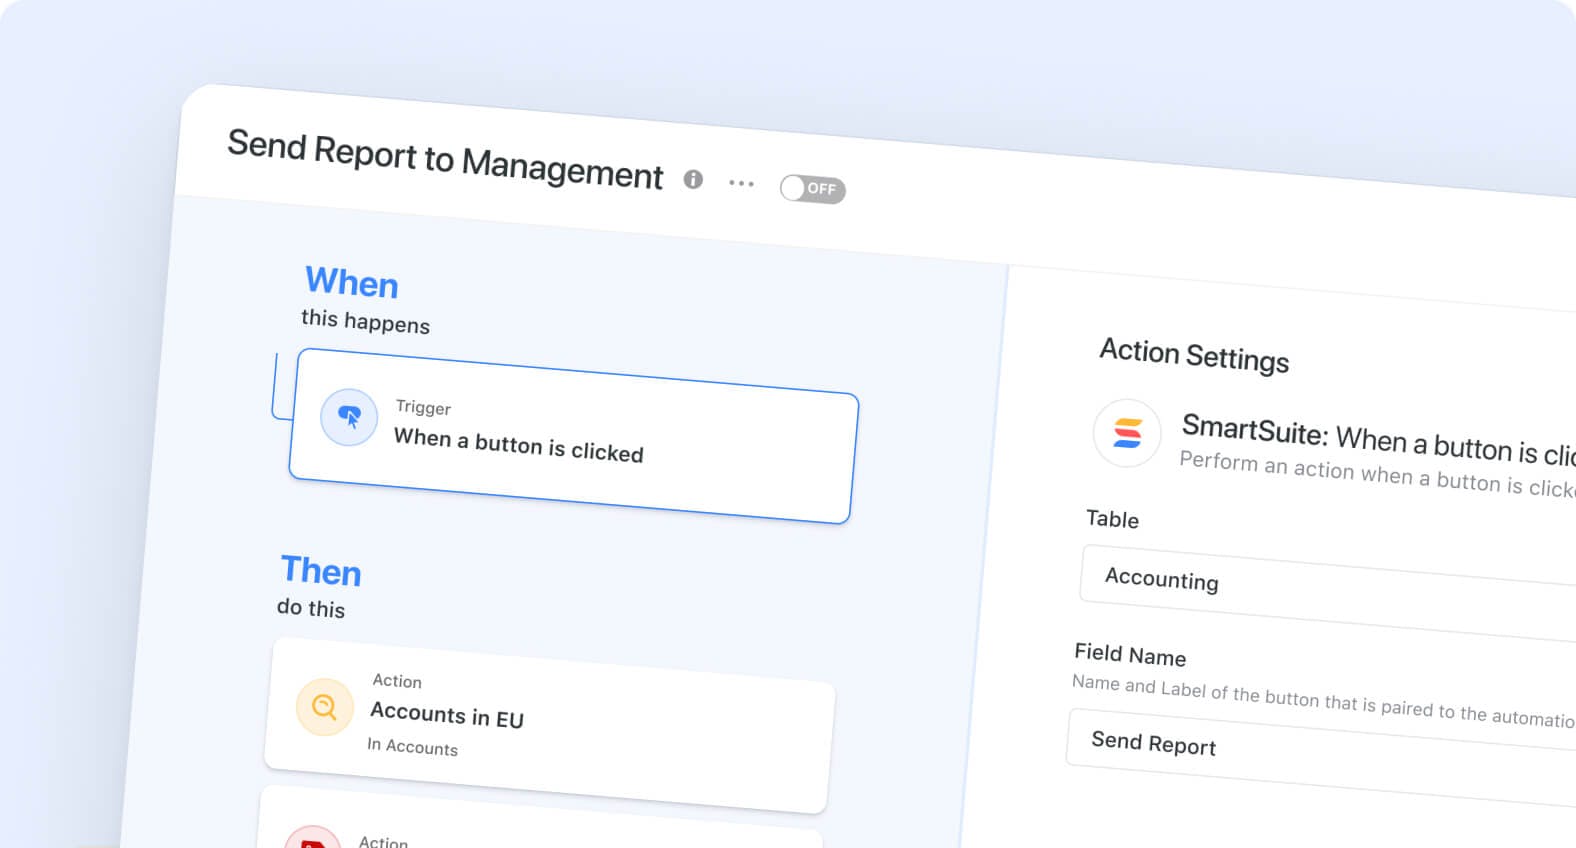Screen dimensions: 1576x848
Task: Click the info icon beside automation title
Action: (x=693, y=179)
